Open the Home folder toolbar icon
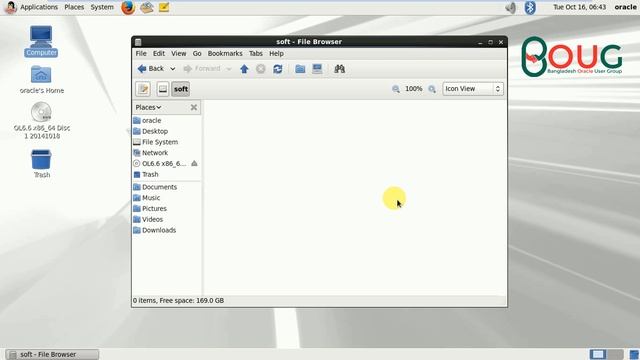The width and height of the screenshot is (640, 360). pos(300,69)
